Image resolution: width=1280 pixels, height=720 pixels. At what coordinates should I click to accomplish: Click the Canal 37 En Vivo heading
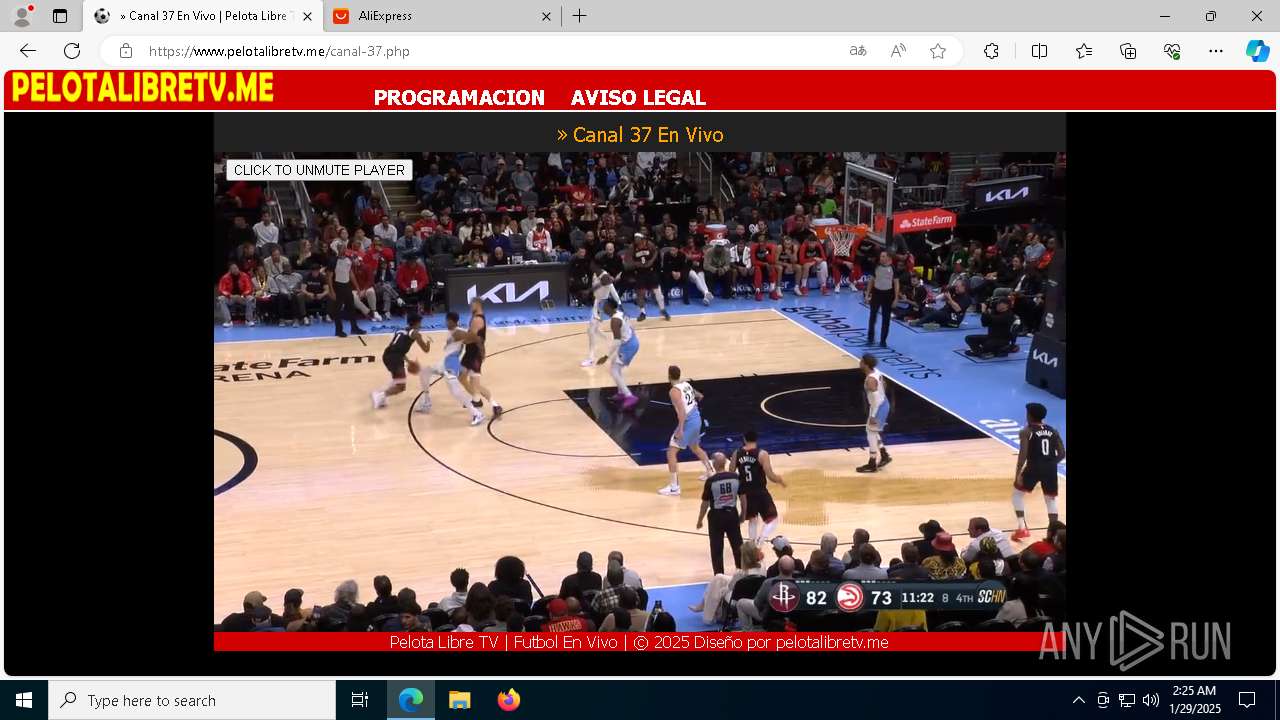click(x=640, y=134)
